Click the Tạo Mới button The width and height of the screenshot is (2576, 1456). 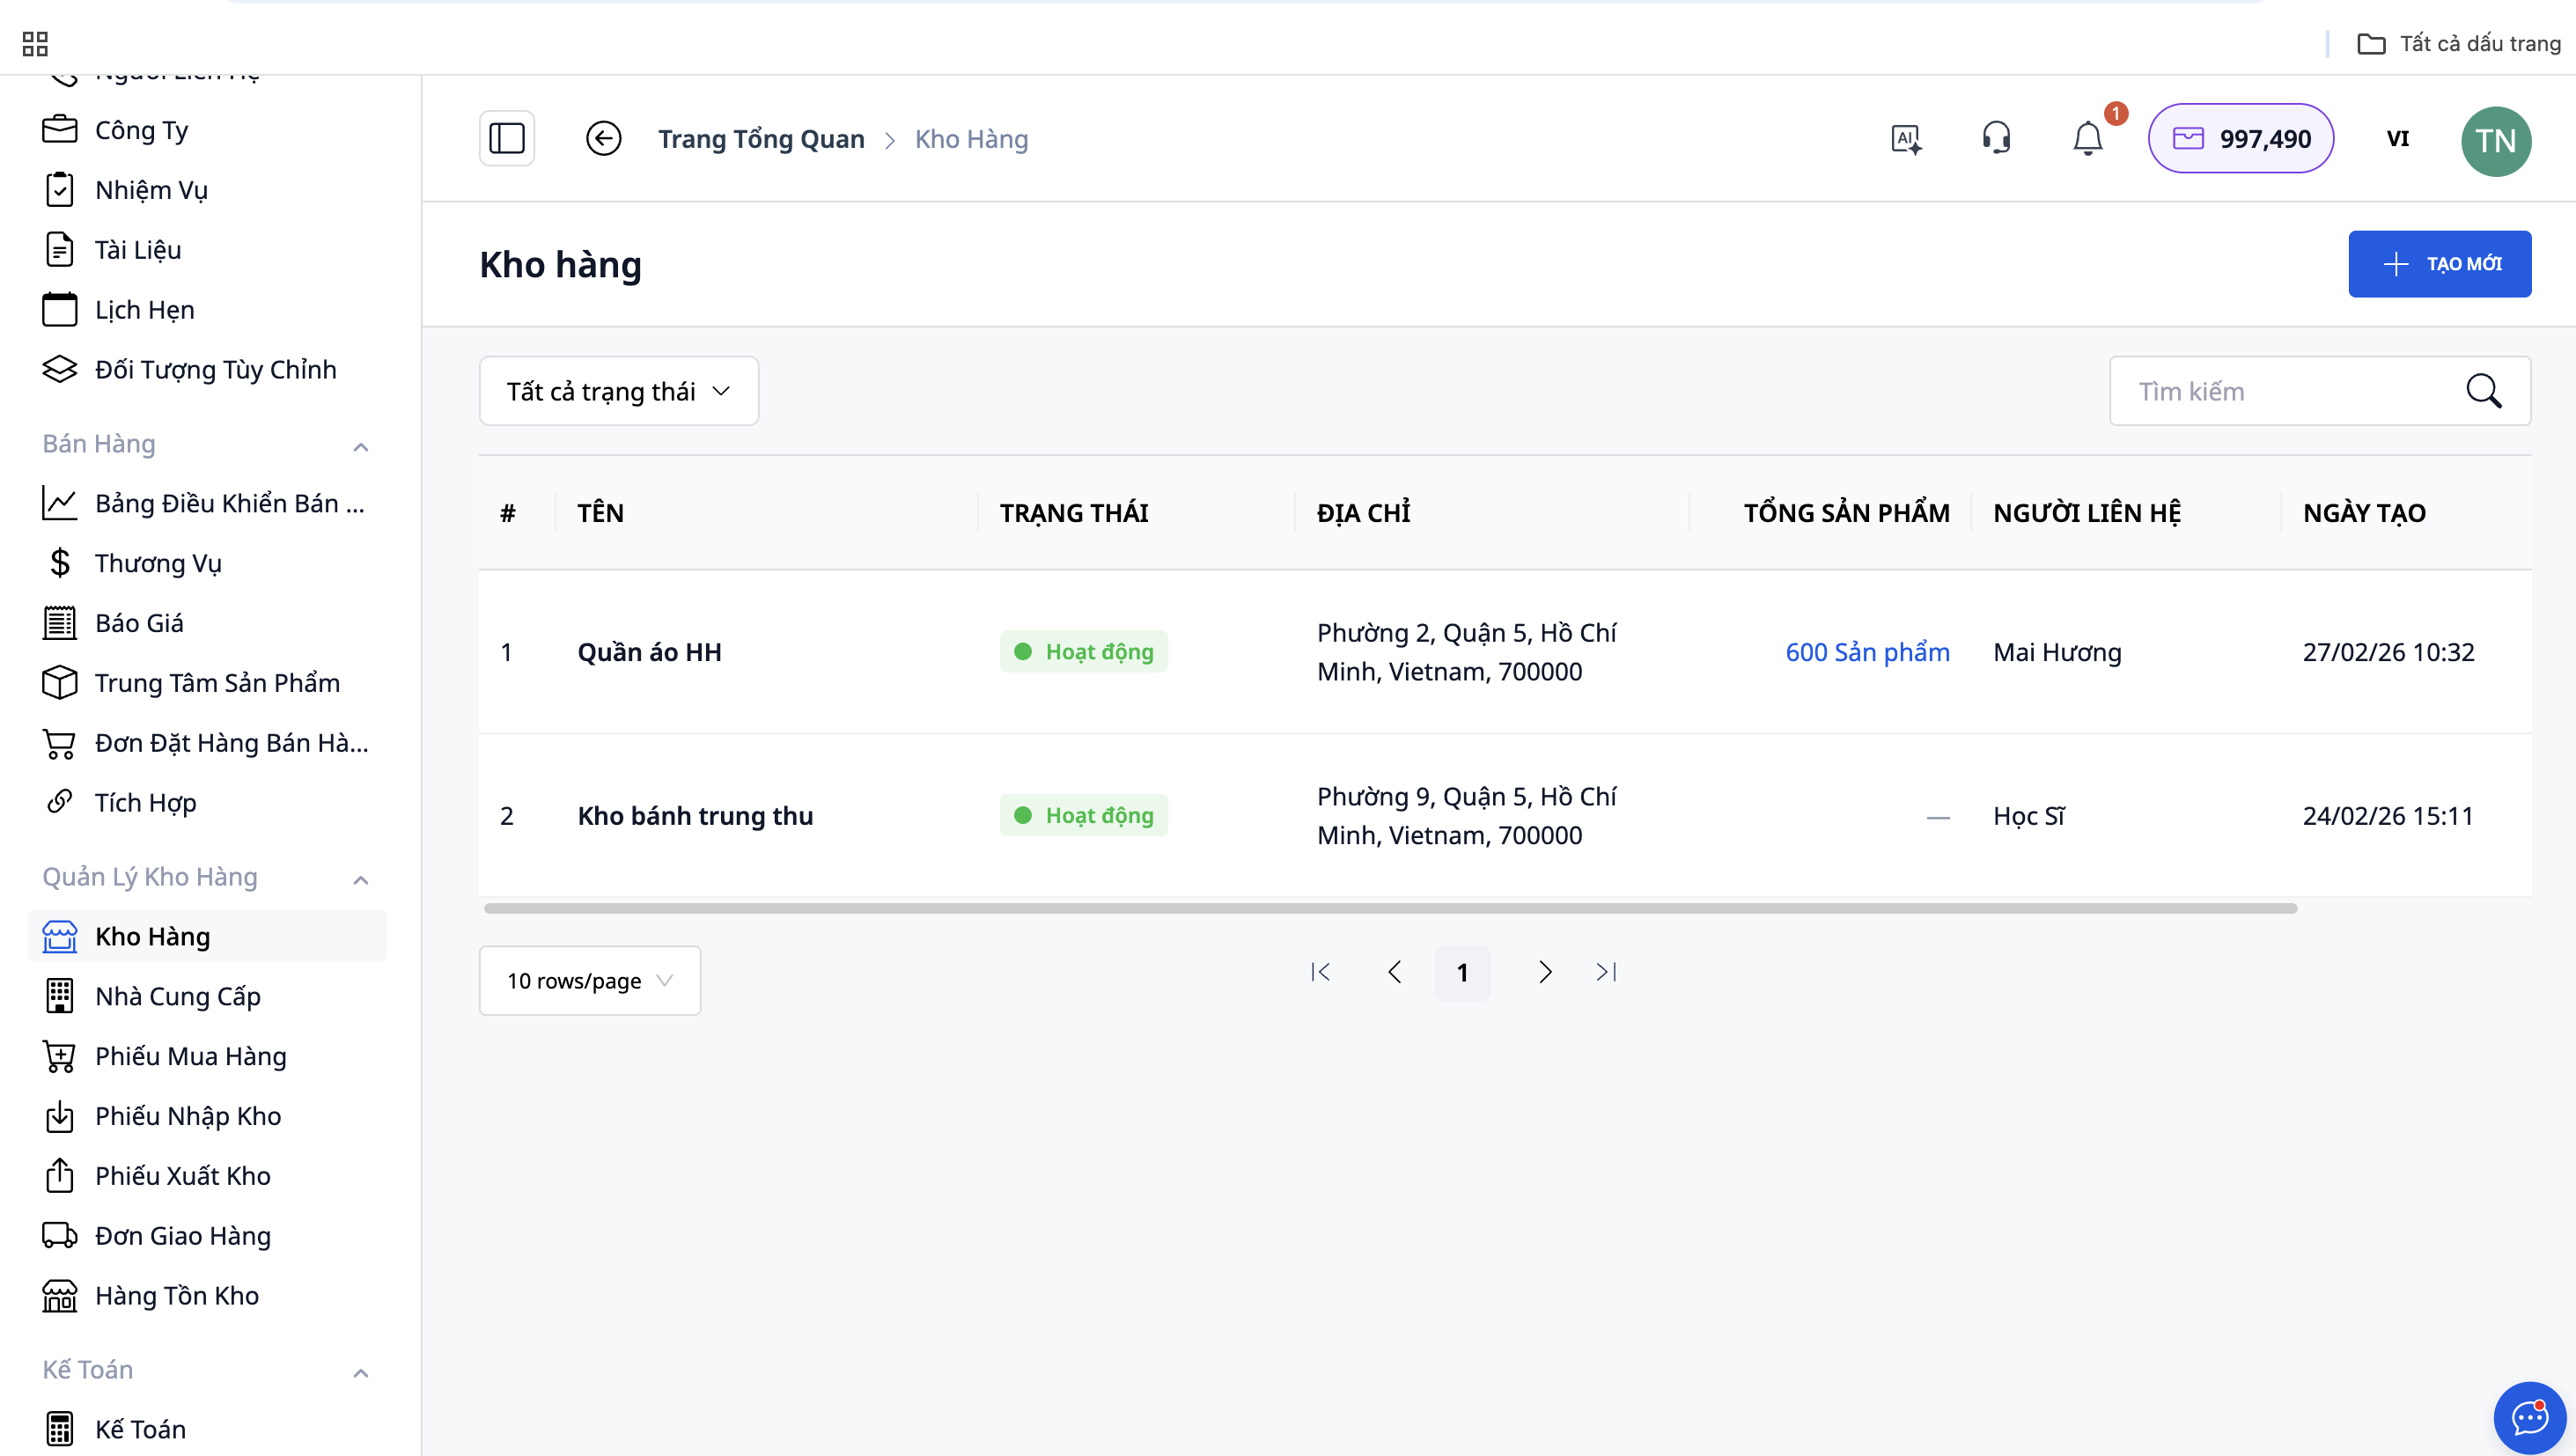pyautogui.click(x=2439, y=264)
